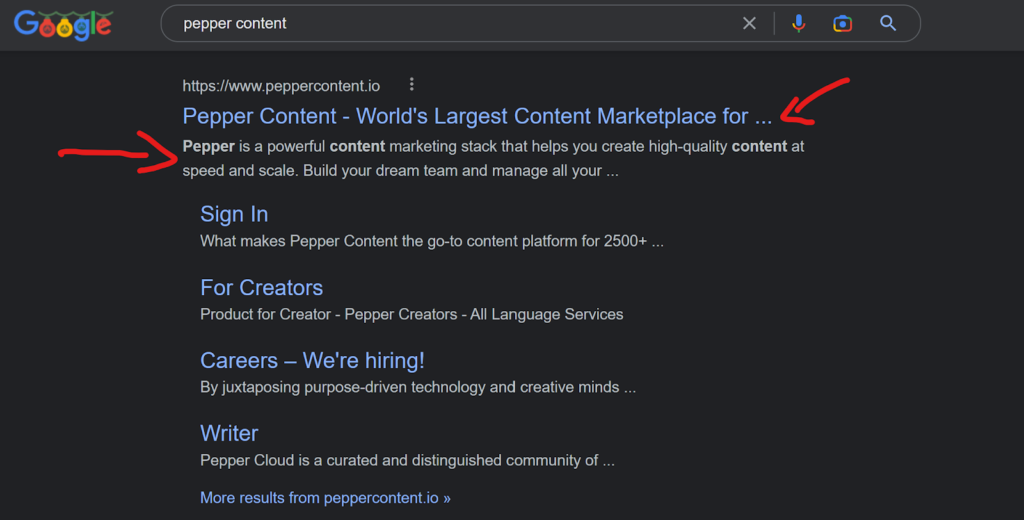Click the red arrow pointing at the result title

click(x=815, y=103)
